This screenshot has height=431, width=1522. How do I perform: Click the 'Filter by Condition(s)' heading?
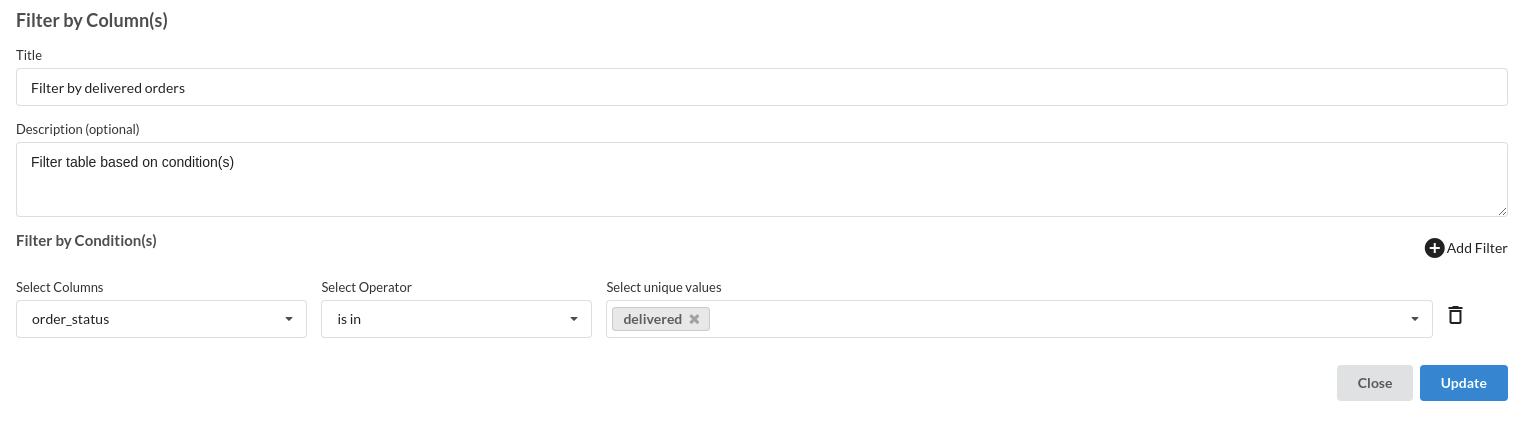click(86, 241)
